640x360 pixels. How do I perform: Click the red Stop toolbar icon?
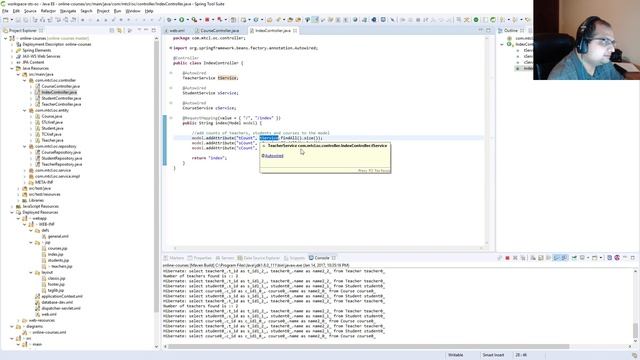(x=207, y=20)
